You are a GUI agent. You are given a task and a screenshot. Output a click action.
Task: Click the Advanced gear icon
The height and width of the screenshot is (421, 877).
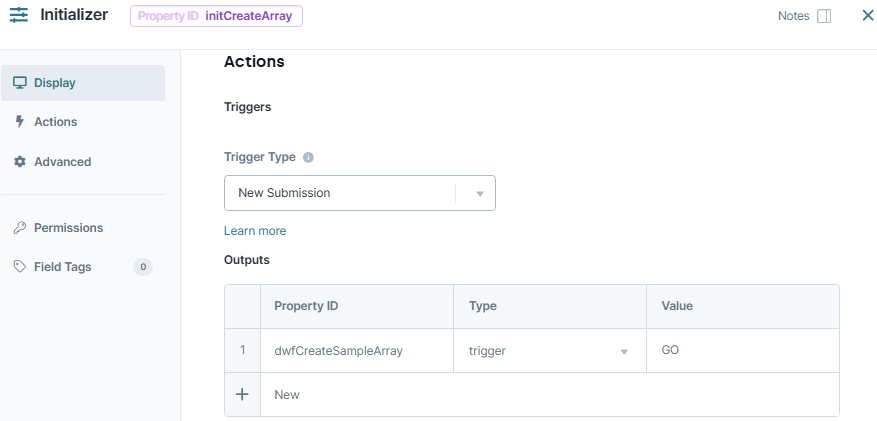19,162
